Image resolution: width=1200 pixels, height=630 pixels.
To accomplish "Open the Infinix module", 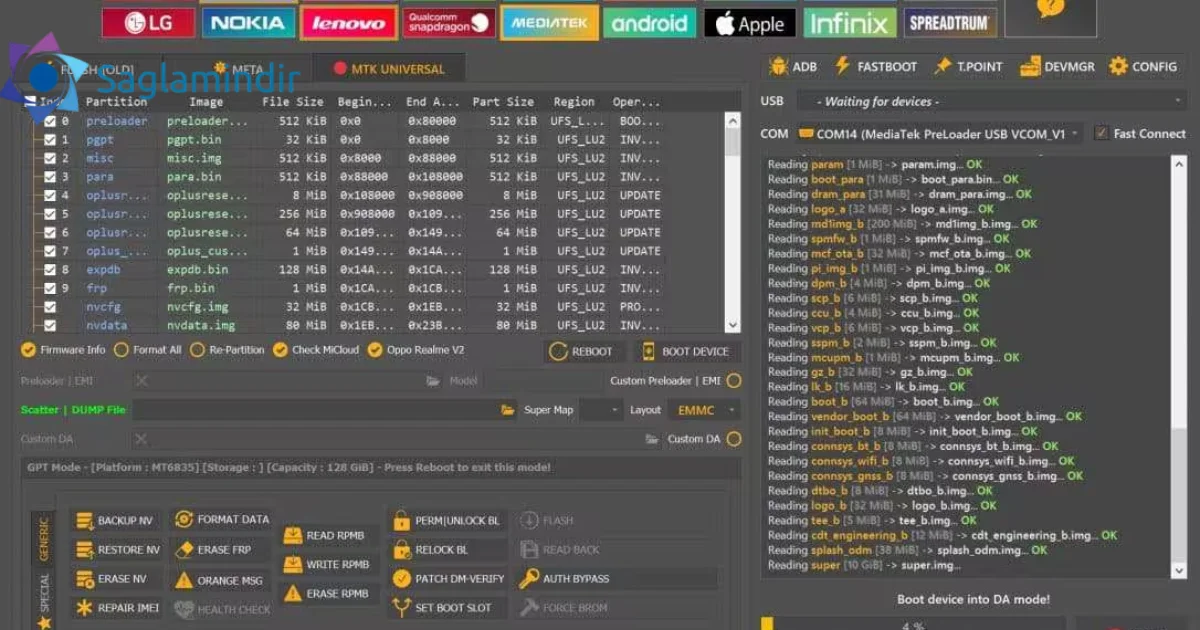I will coord(850,22).
